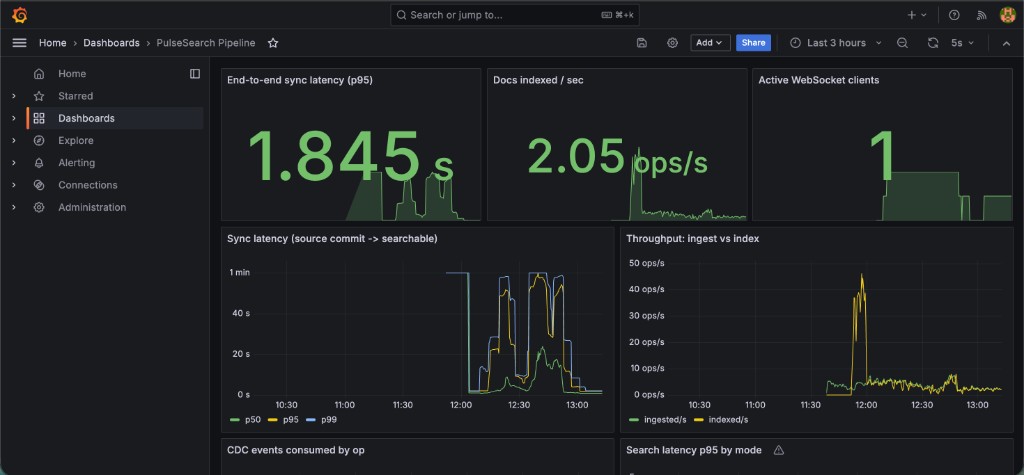Open Administration in sidebar
Image resolution: width=1024 pixels, height=475 pixels.
click(x=92, y=207)
